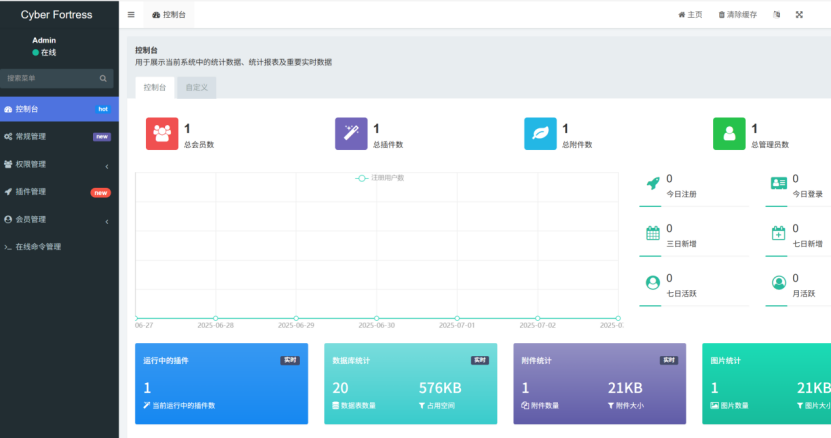Click the red 总会员数 users icon
Image resolution: width=831 pixels, height=438 pixels.
(x=162, y=134)
